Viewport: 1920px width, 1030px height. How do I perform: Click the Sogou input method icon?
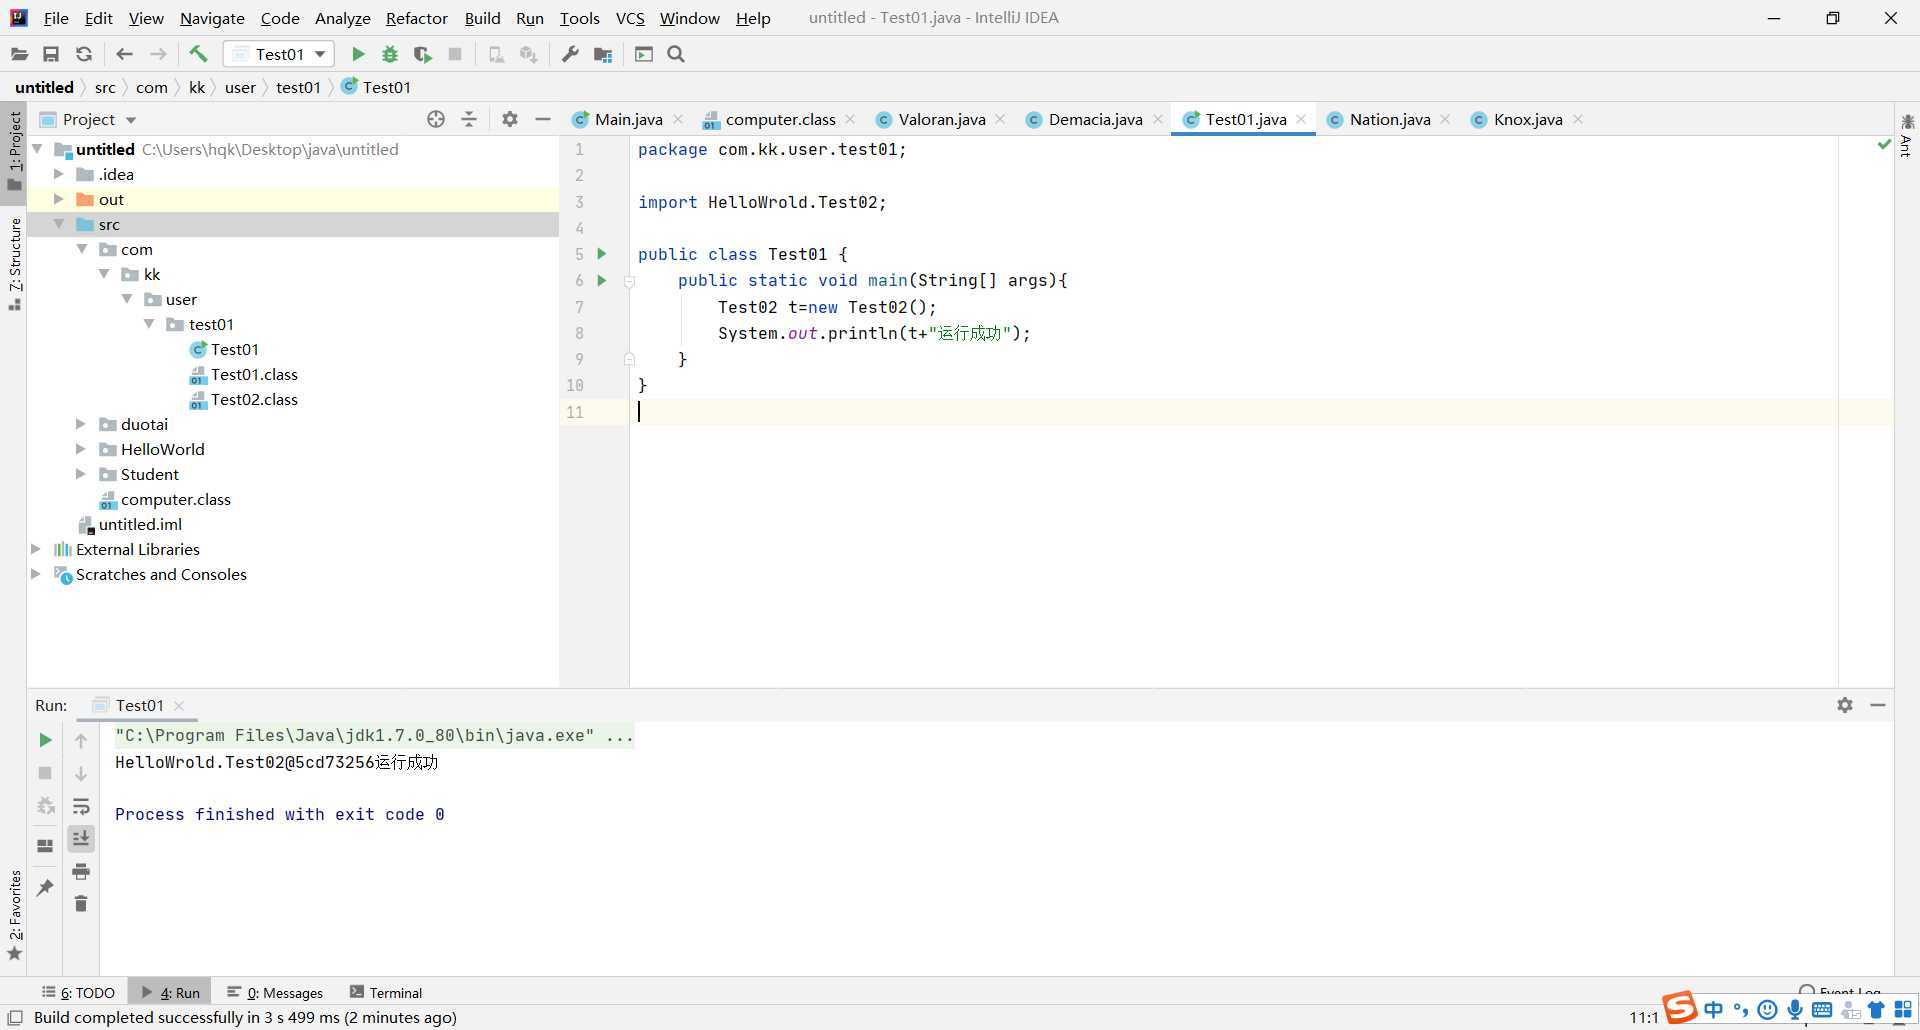(1680, 1008)
